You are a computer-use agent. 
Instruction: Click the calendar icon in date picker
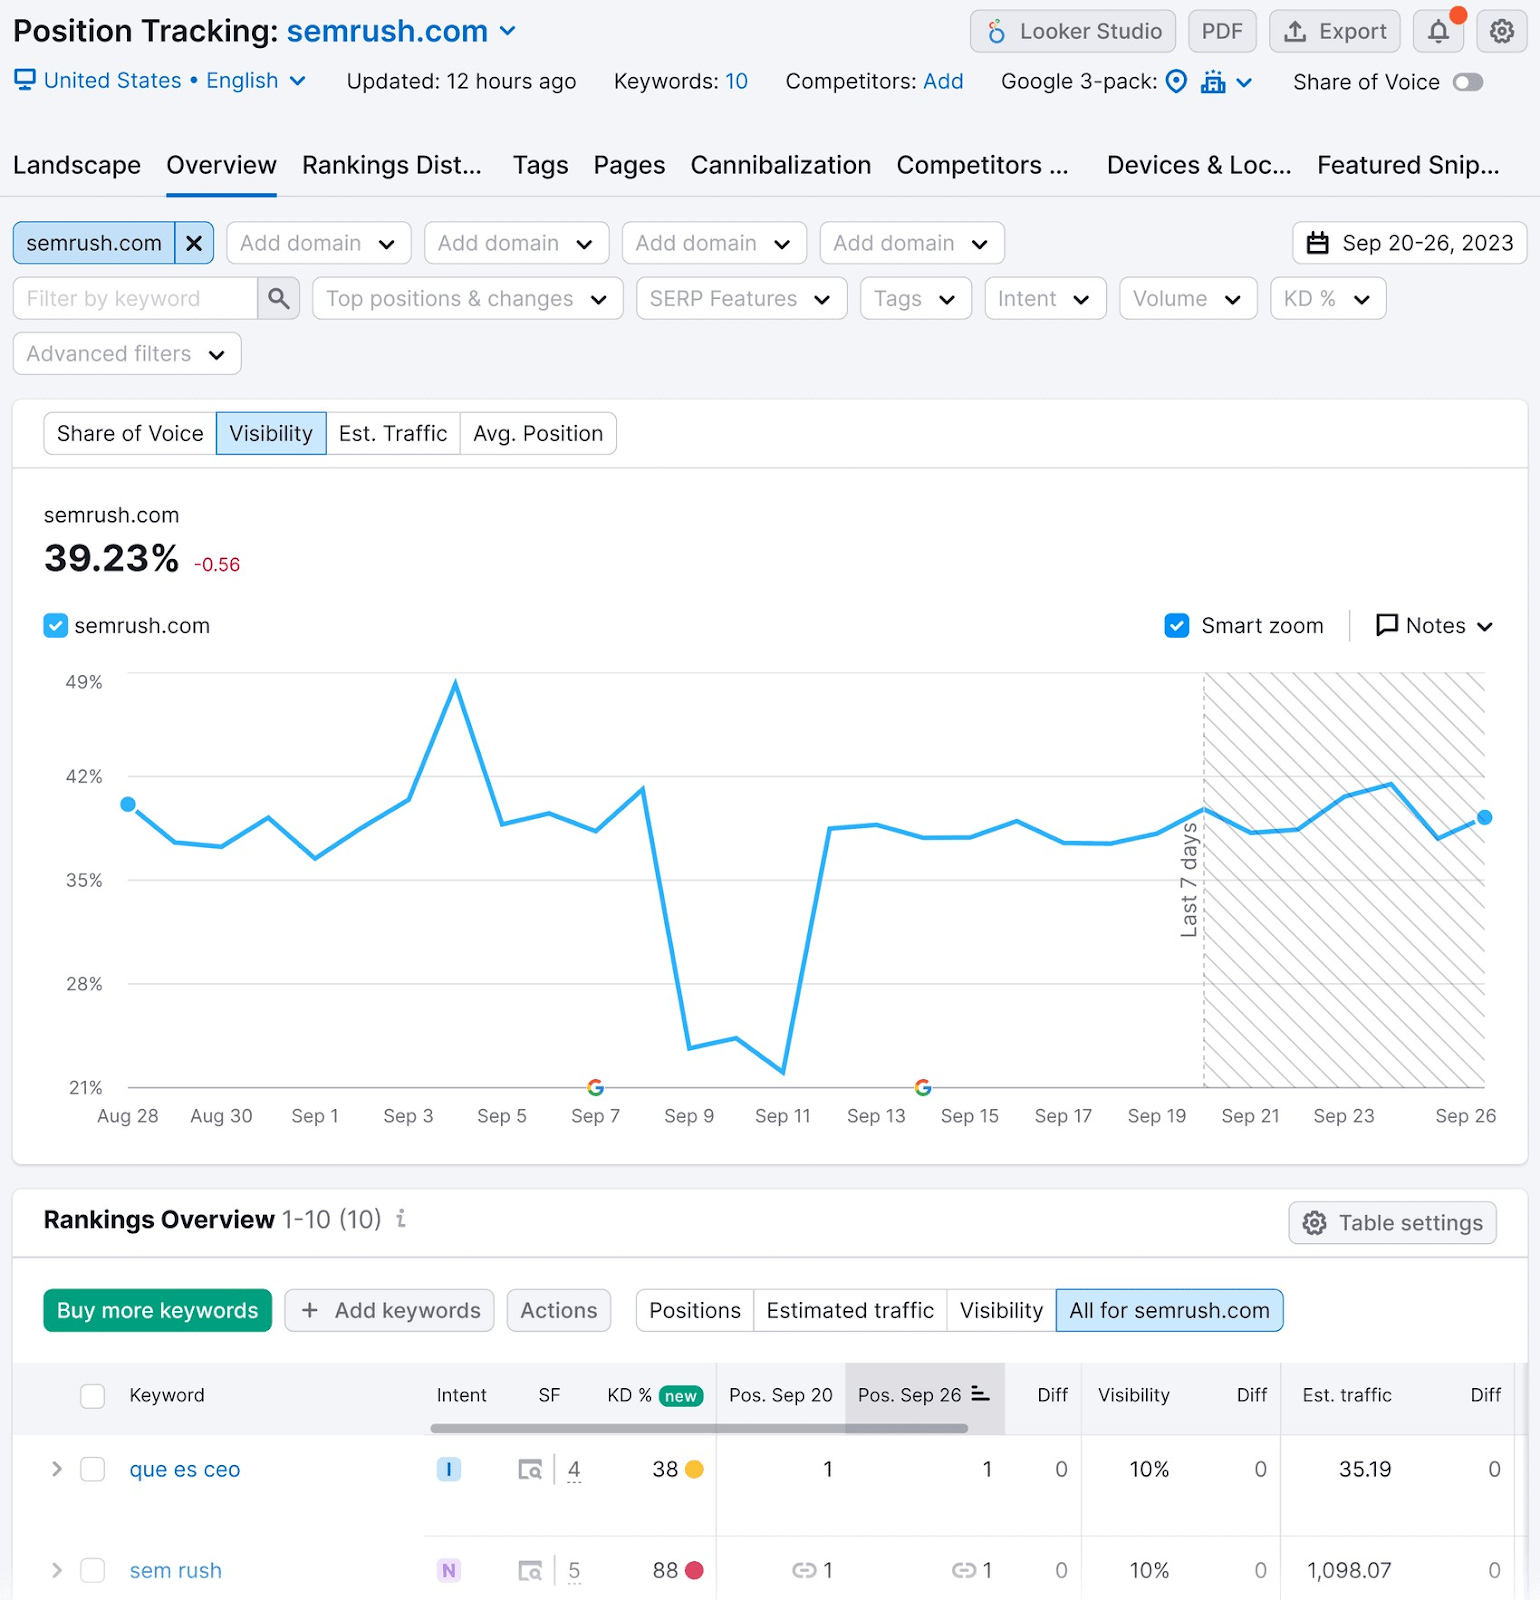coord(1318,243)
